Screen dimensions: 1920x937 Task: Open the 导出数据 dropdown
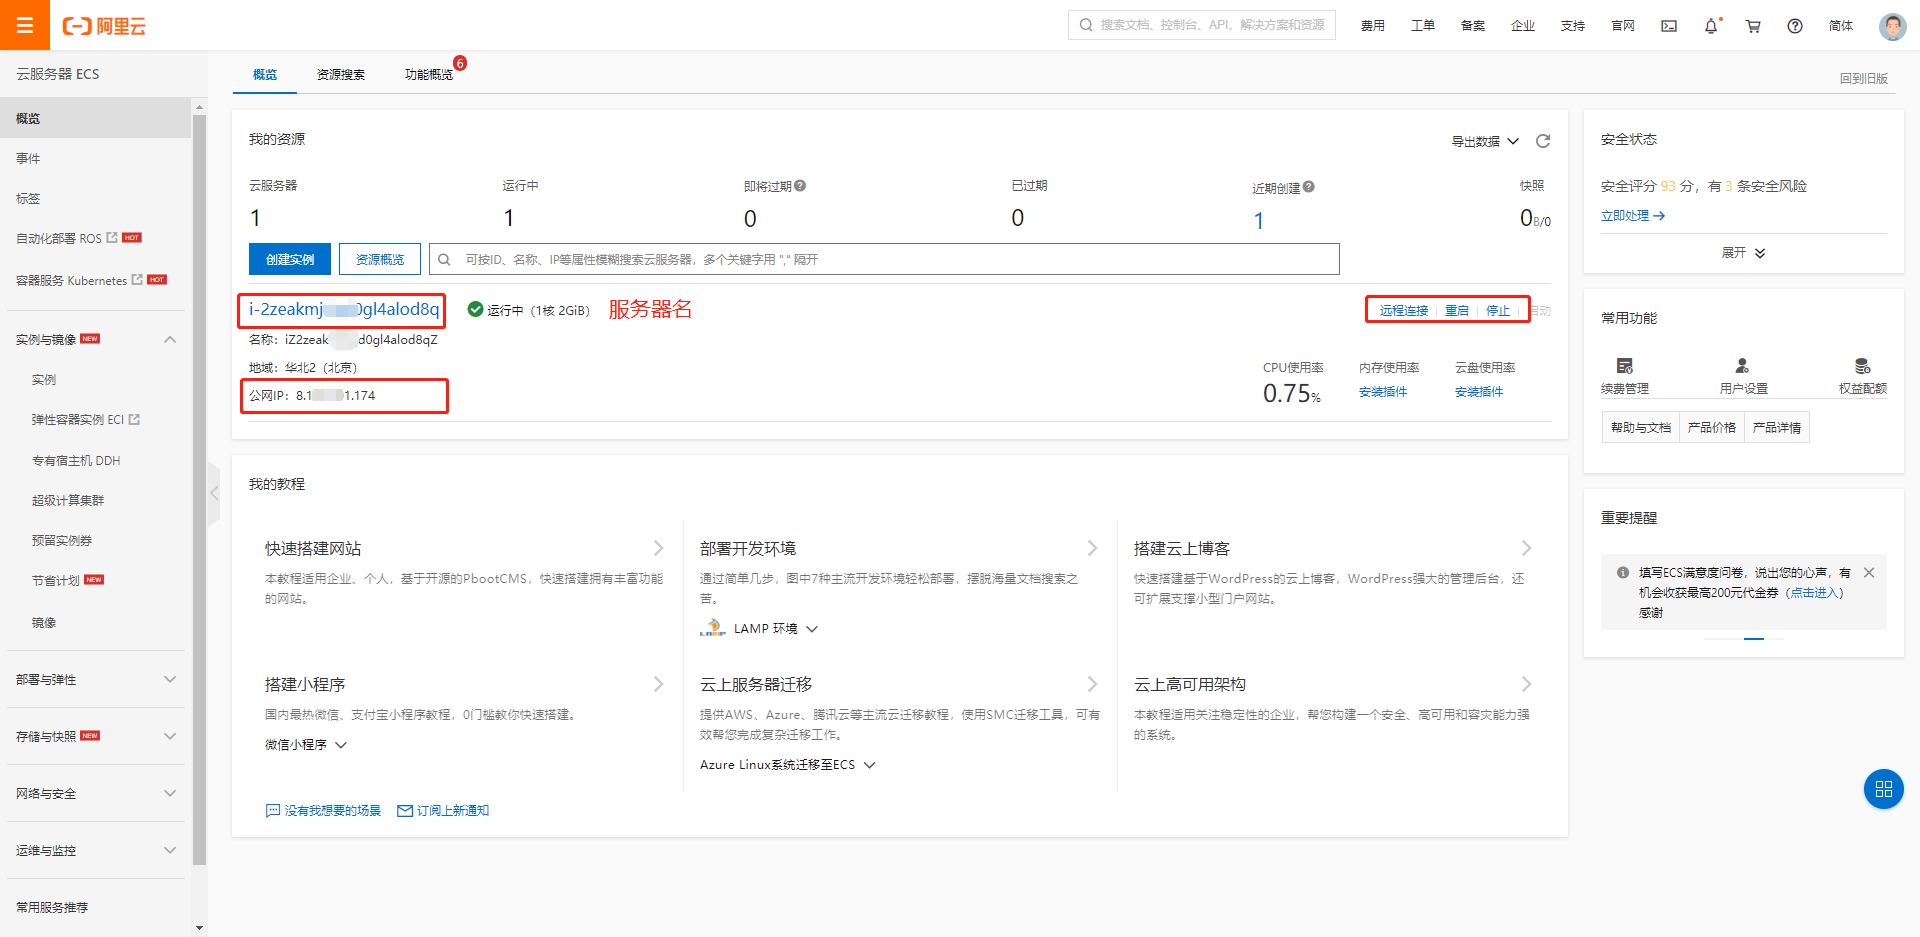point(1485,142)
